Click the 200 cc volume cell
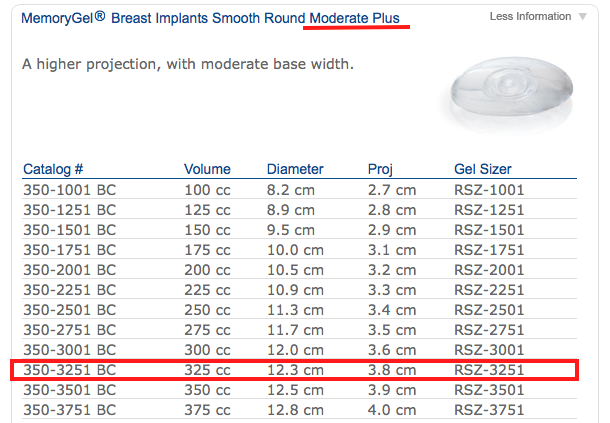This screenshot has height=423, width=610. 207,270
